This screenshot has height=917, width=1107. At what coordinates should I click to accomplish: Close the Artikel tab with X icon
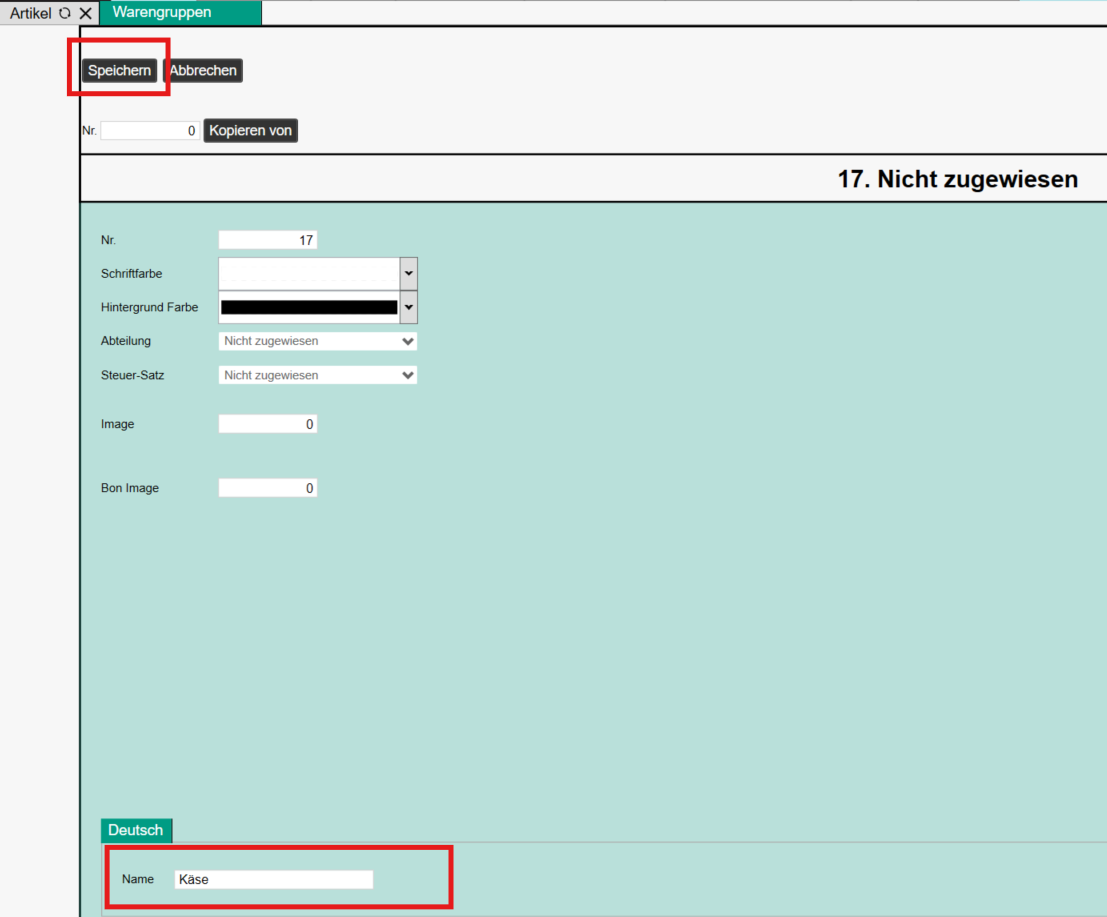coord(85,14)
